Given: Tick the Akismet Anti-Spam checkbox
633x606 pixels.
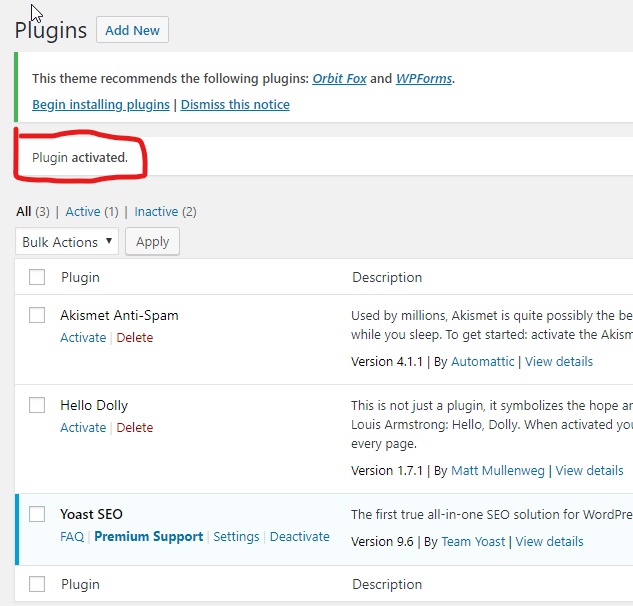Looking at the screenshot, I should click(x=37, y=315).
